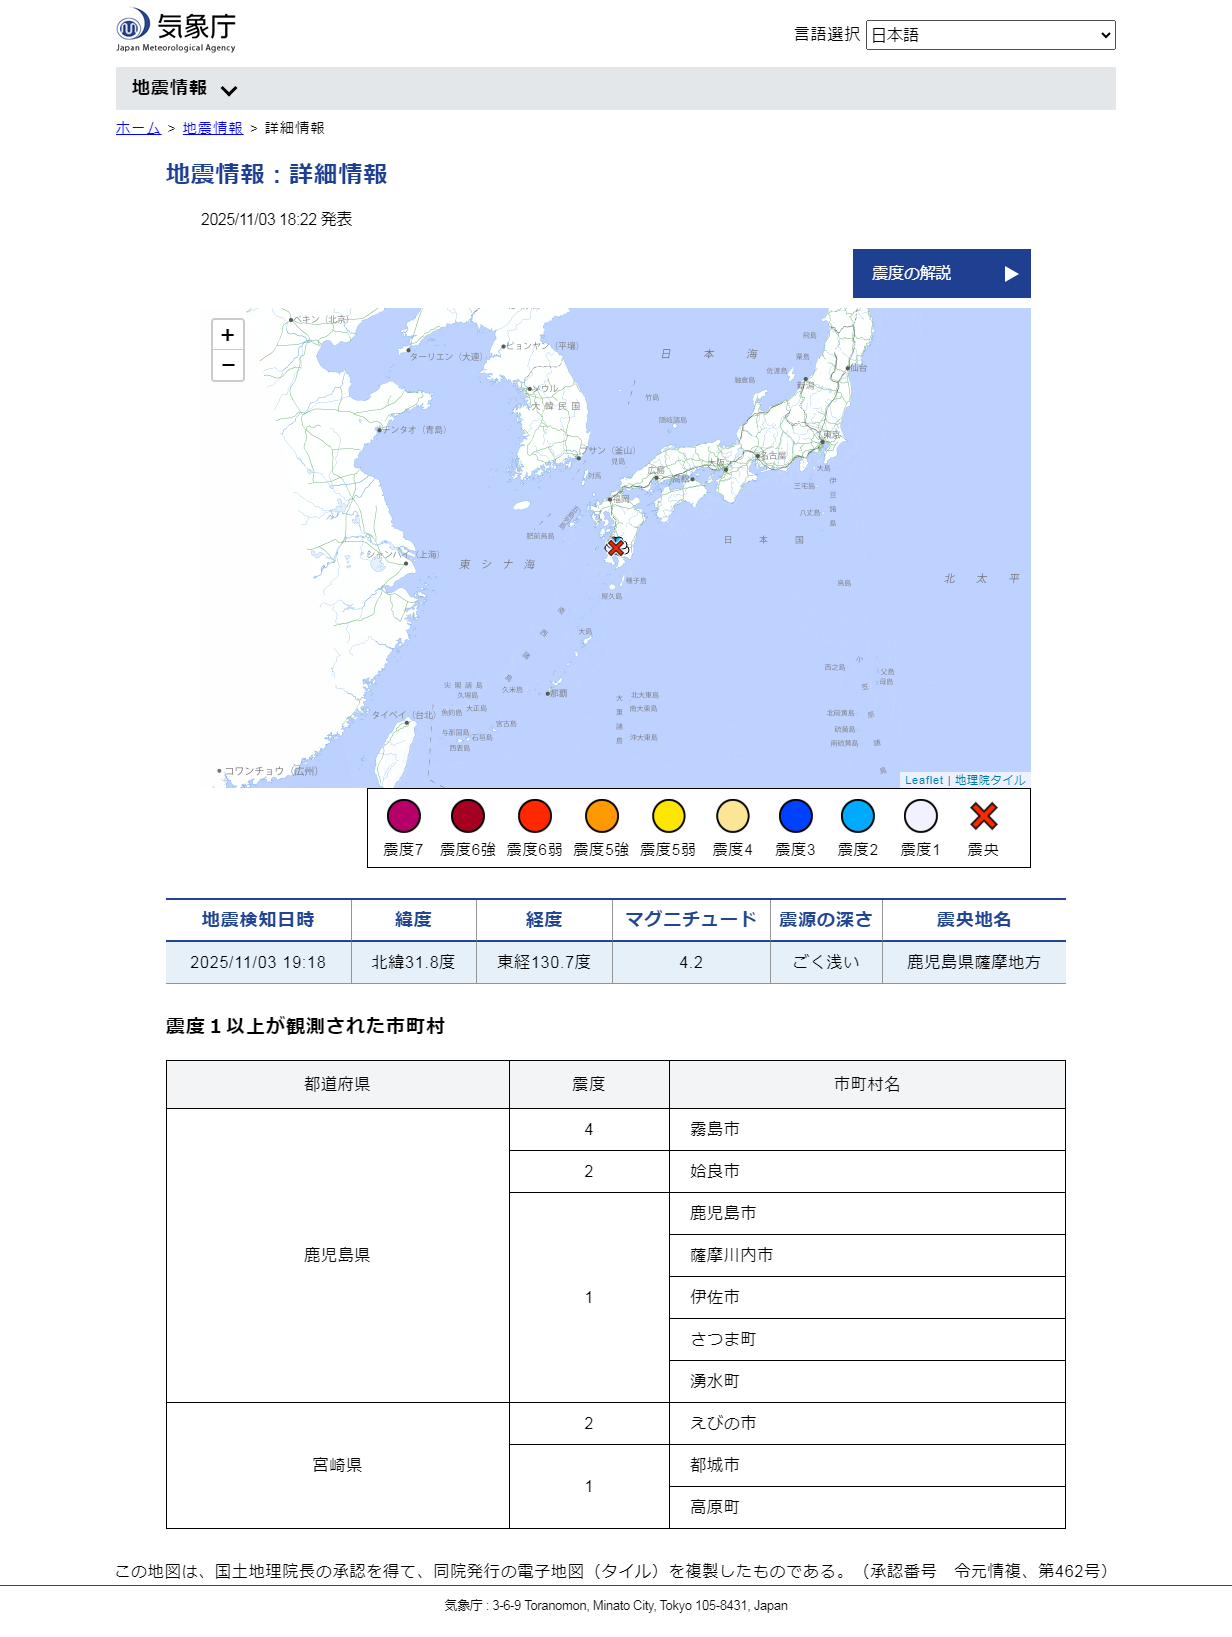
Task: Click the 霧島市 row
Action: tap(867, 1129)
